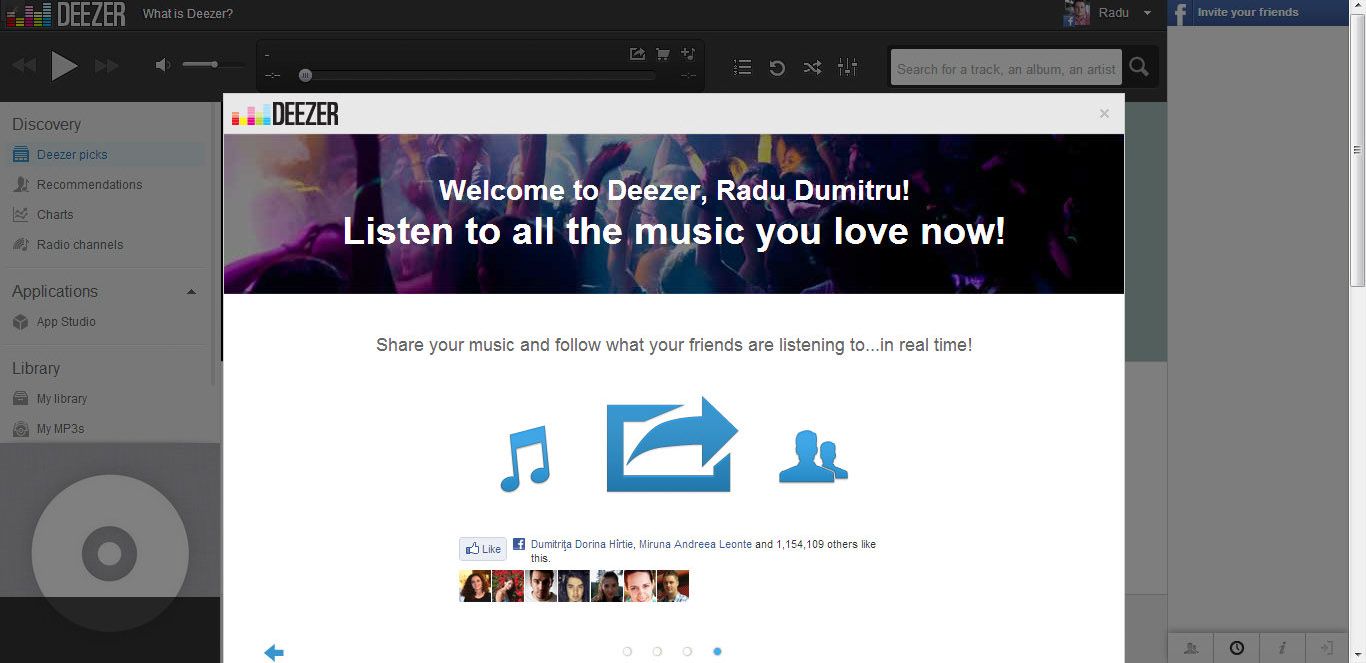Click the browser scrollbar up arrow
1366x663 pixels.
point(1358,8)
